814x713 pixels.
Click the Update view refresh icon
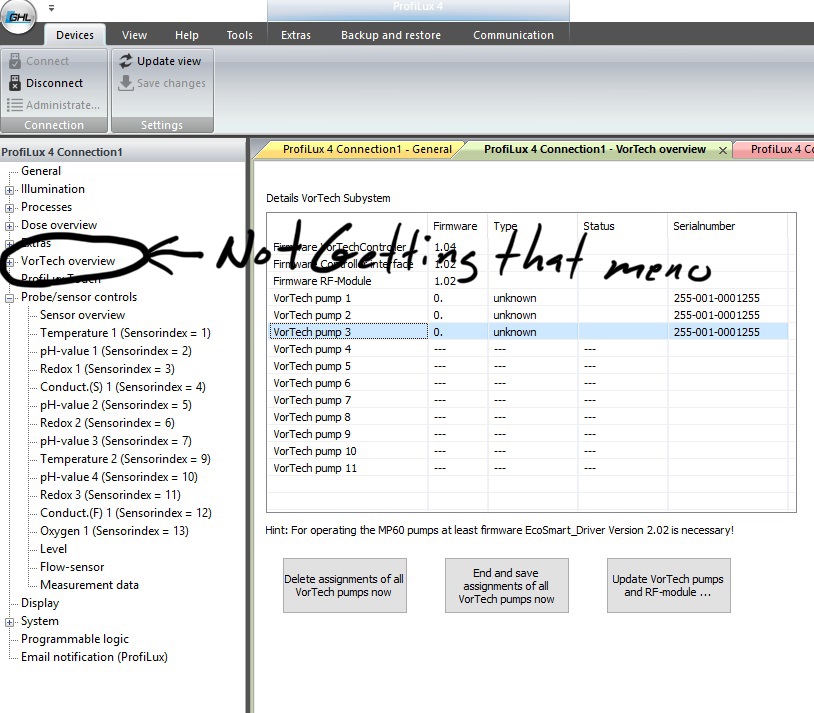pyautogui.click(x=126, y=61)
